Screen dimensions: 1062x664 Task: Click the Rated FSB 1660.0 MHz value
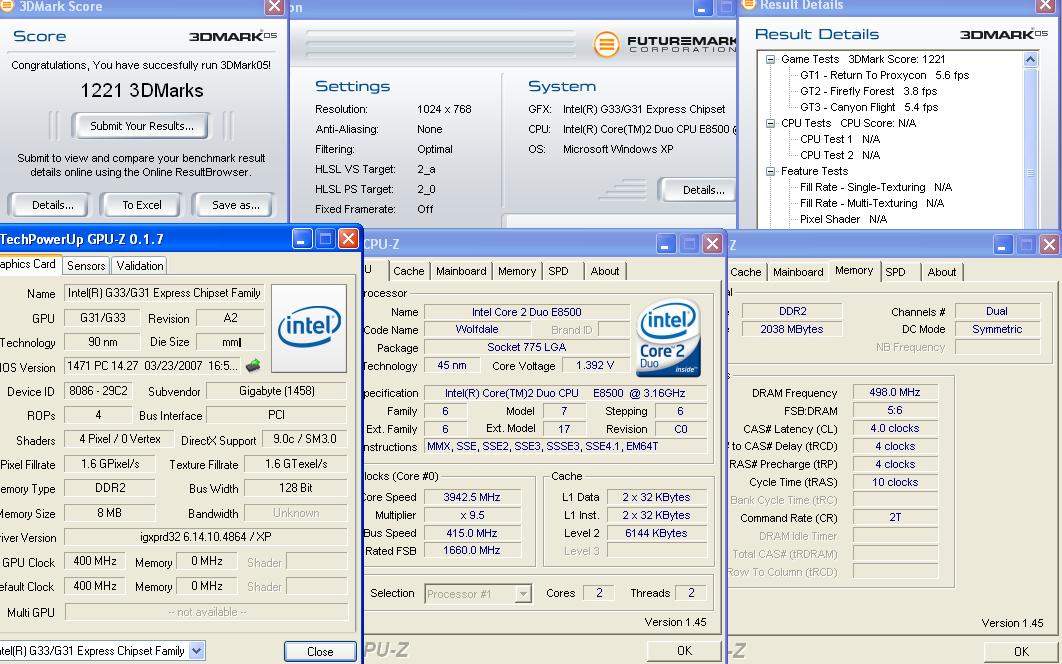tap(472, 551)
